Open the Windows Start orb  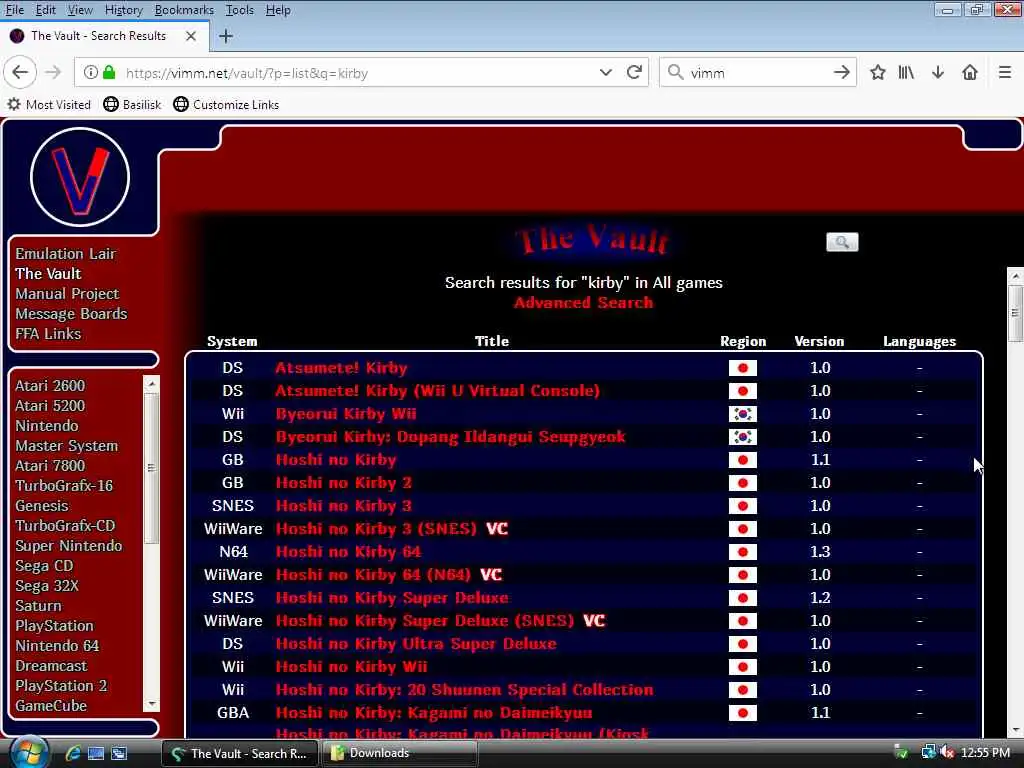(29, 753)
